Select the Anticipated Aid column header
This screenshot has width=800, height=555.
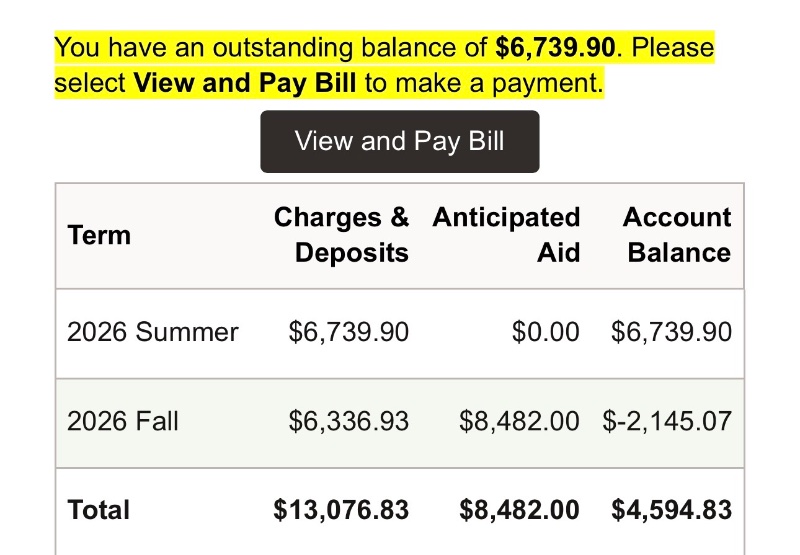(506, 235)
